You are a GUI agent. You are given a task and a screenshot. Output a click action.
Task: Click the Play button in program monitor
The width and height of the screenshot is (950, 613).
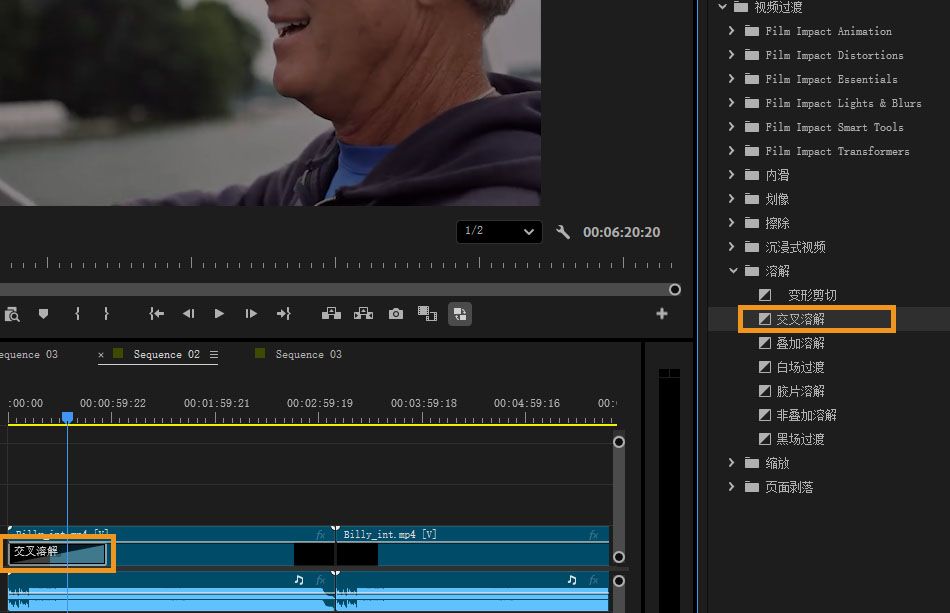click(219, 313)
